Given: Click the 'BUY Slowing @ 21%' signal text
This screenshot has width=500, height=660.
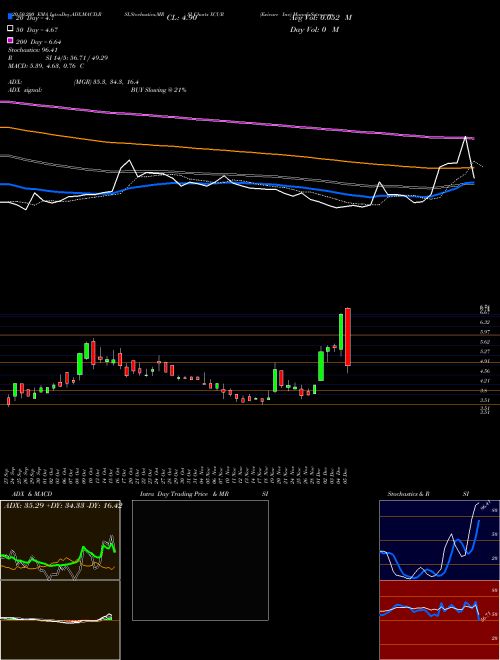Looking at the screenshot, I should pyautogui.click(x=158, y=90).
